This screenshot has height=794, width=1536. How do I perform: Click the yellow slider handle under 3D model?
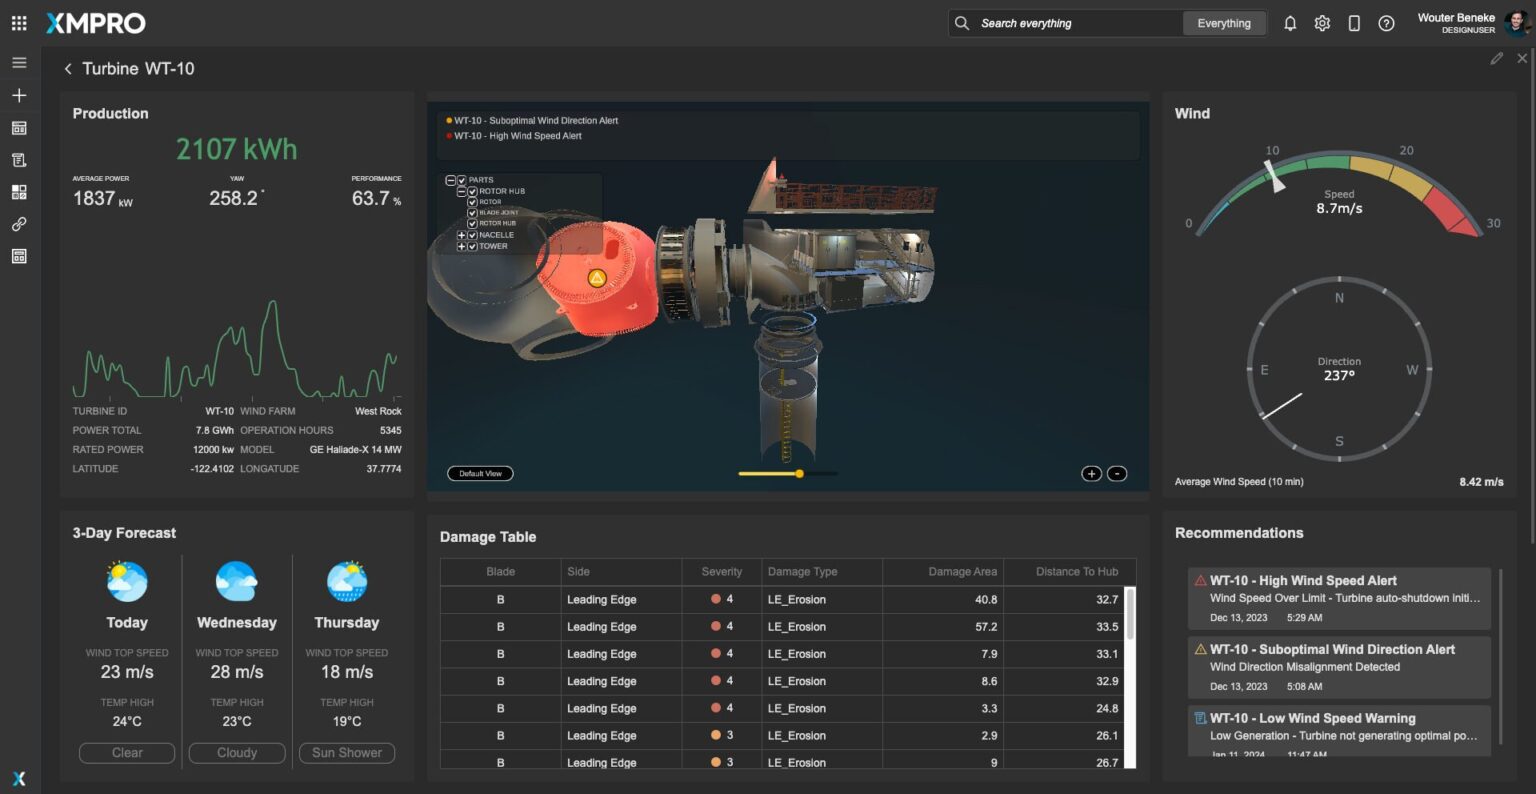(x=799, y=473)
